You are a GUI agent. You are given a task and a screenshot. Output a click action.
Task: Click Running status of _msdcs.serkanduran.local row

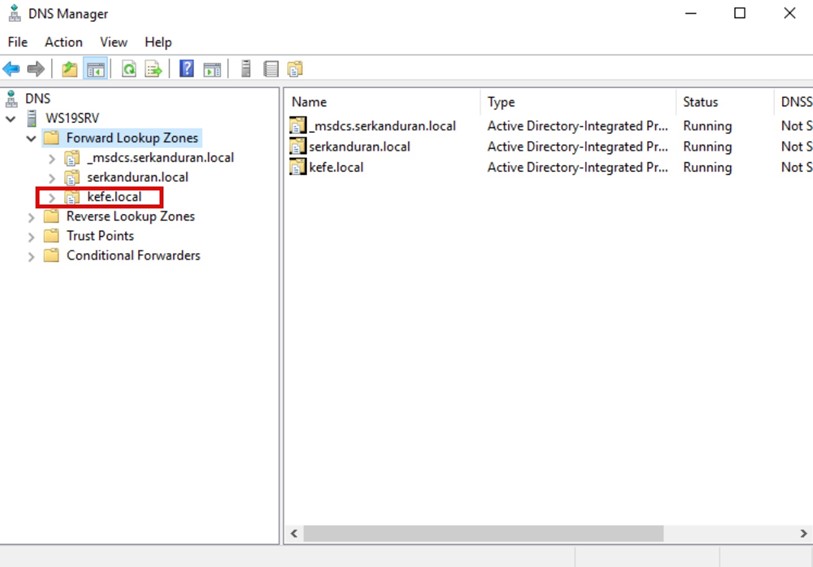pyautogui.click(x=707, y=126)
